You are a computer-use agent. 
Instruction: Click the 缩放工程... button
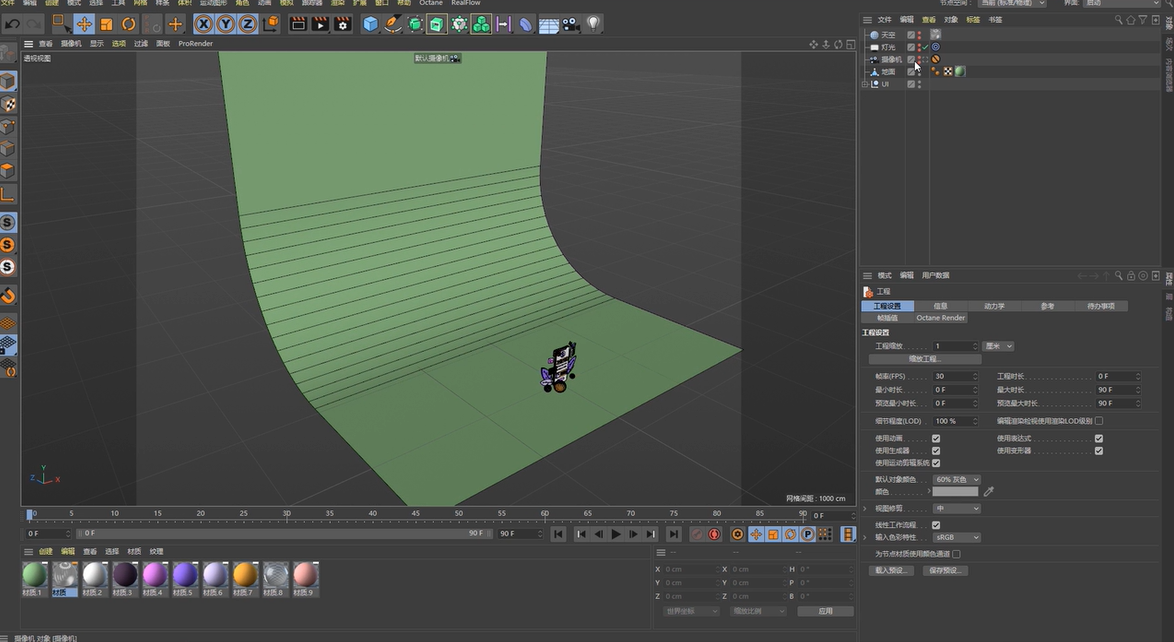point(925,359)
